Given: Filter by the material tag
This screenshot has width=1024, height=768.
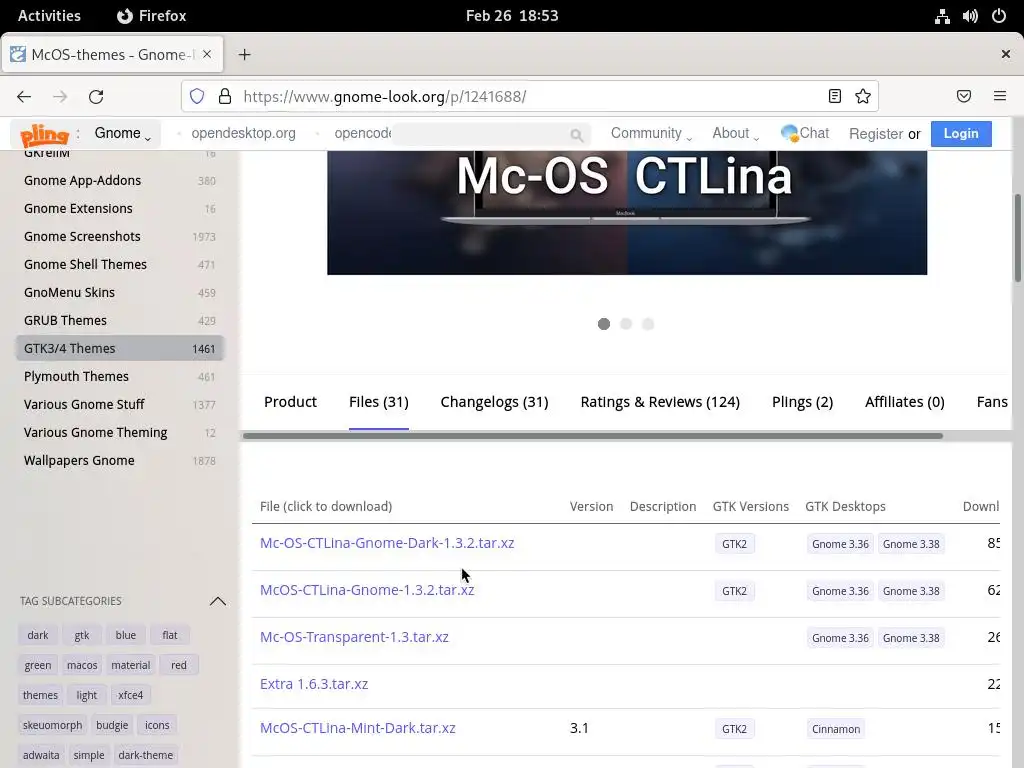Looking at the screenshot, I should pos(131,665).
